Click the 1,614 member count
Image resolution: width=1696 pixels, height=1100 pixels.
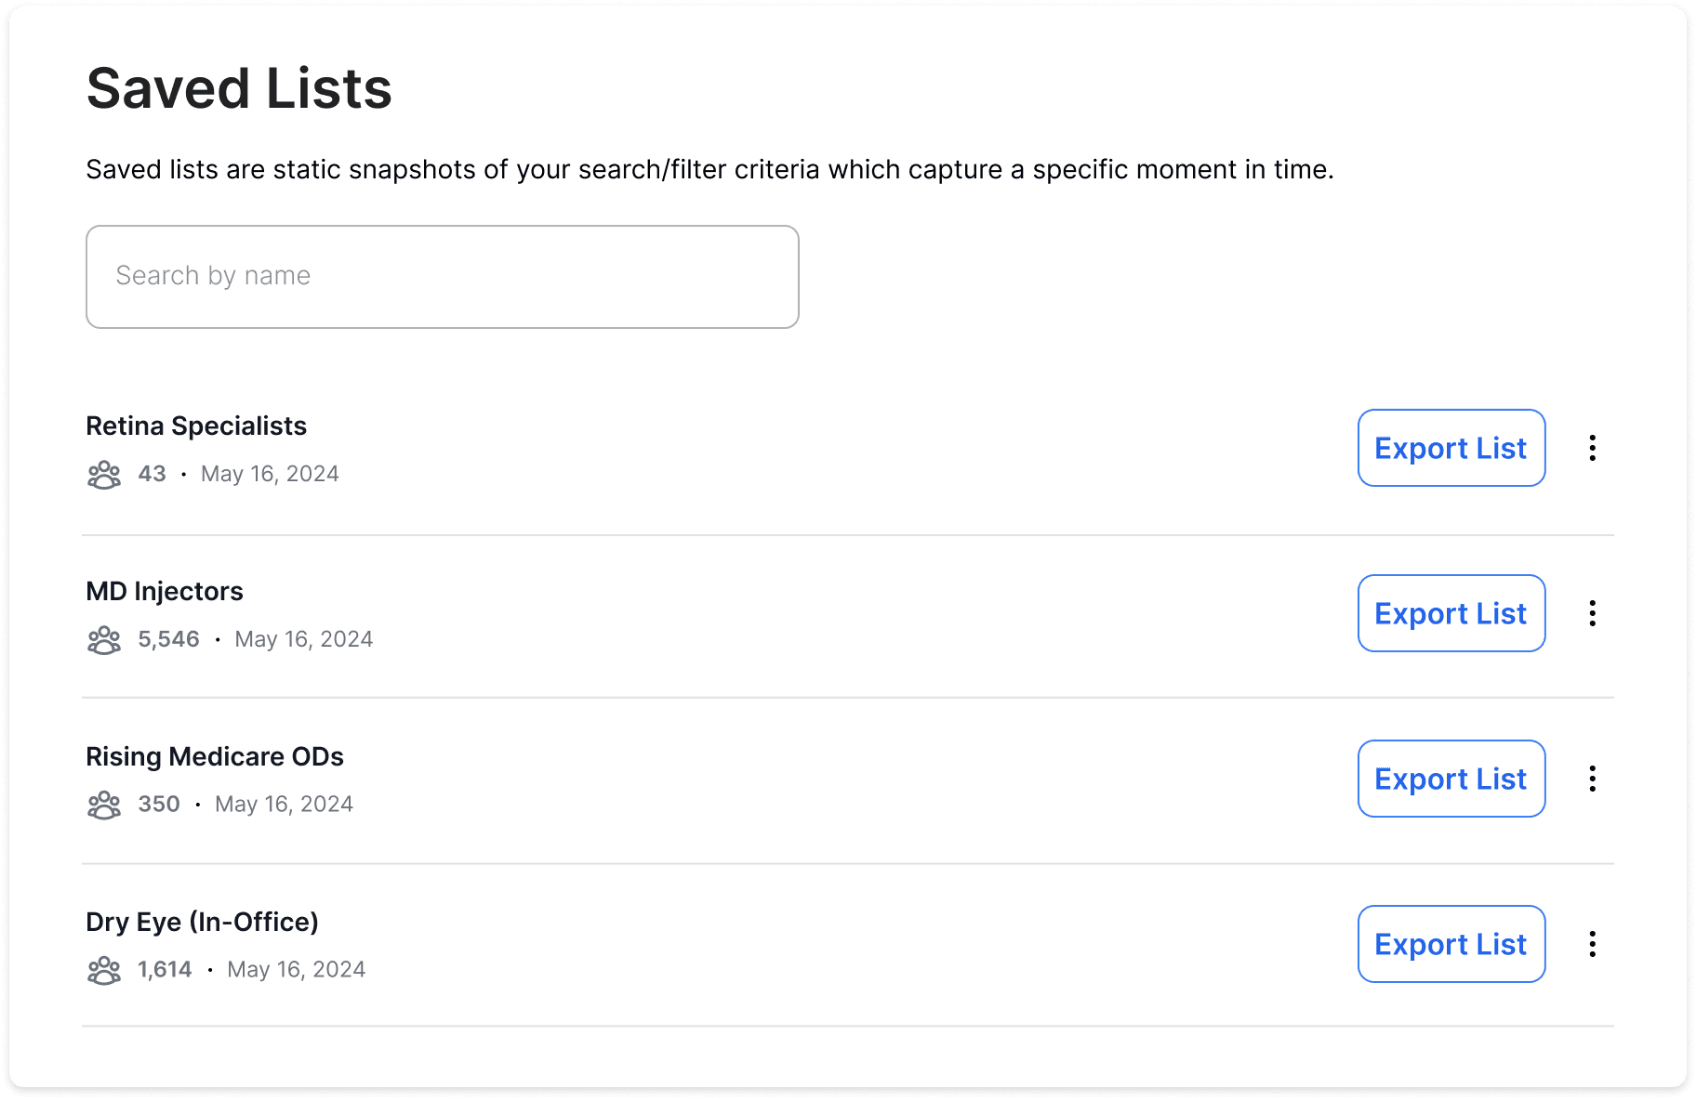point(165,970)
